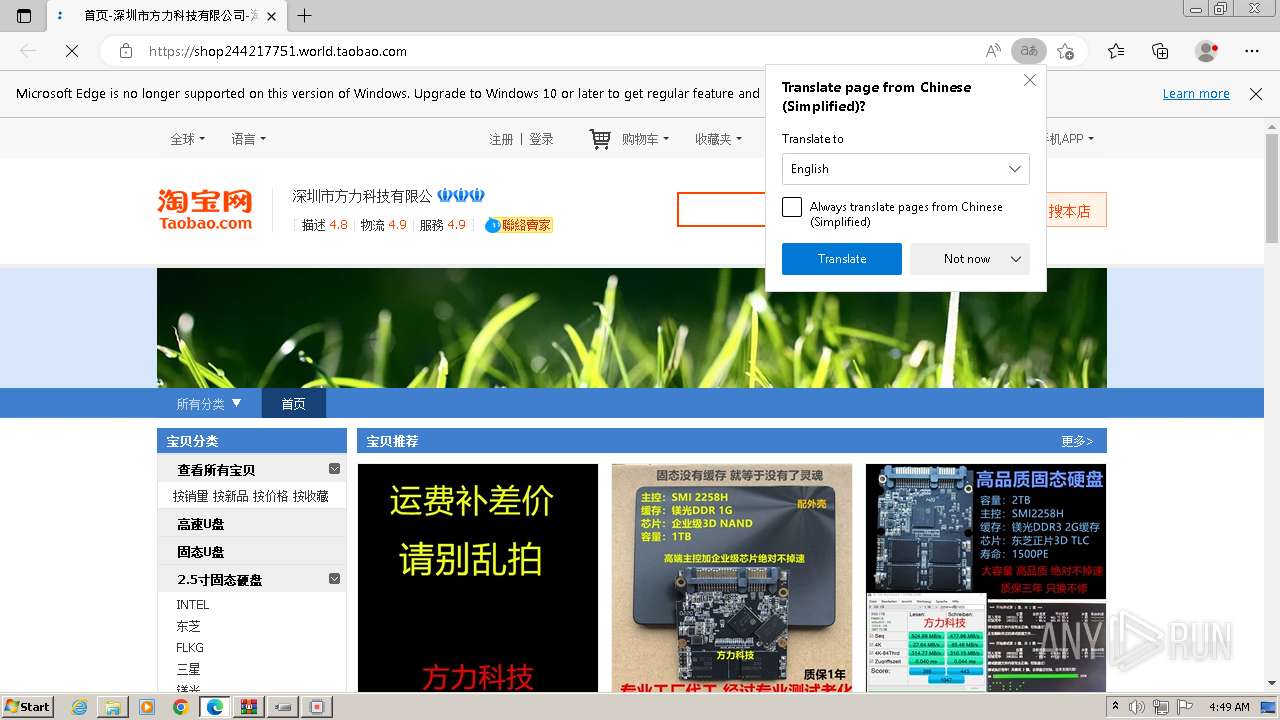This screenshot has height=720, width=1280.
Task: Open the 高品质固态硬盘 2TB product thumbnail
Action: (986, 578)
